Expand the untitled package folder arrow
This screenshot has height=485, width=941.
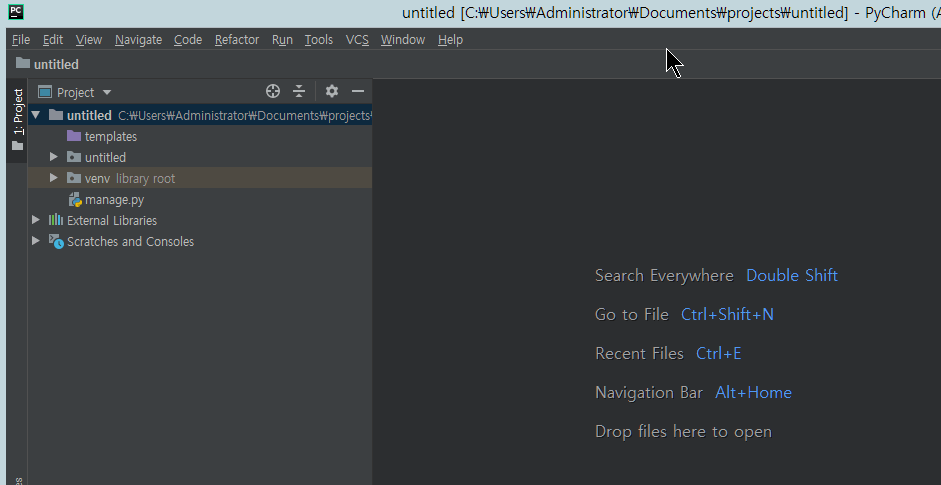[x=53, y=157]
